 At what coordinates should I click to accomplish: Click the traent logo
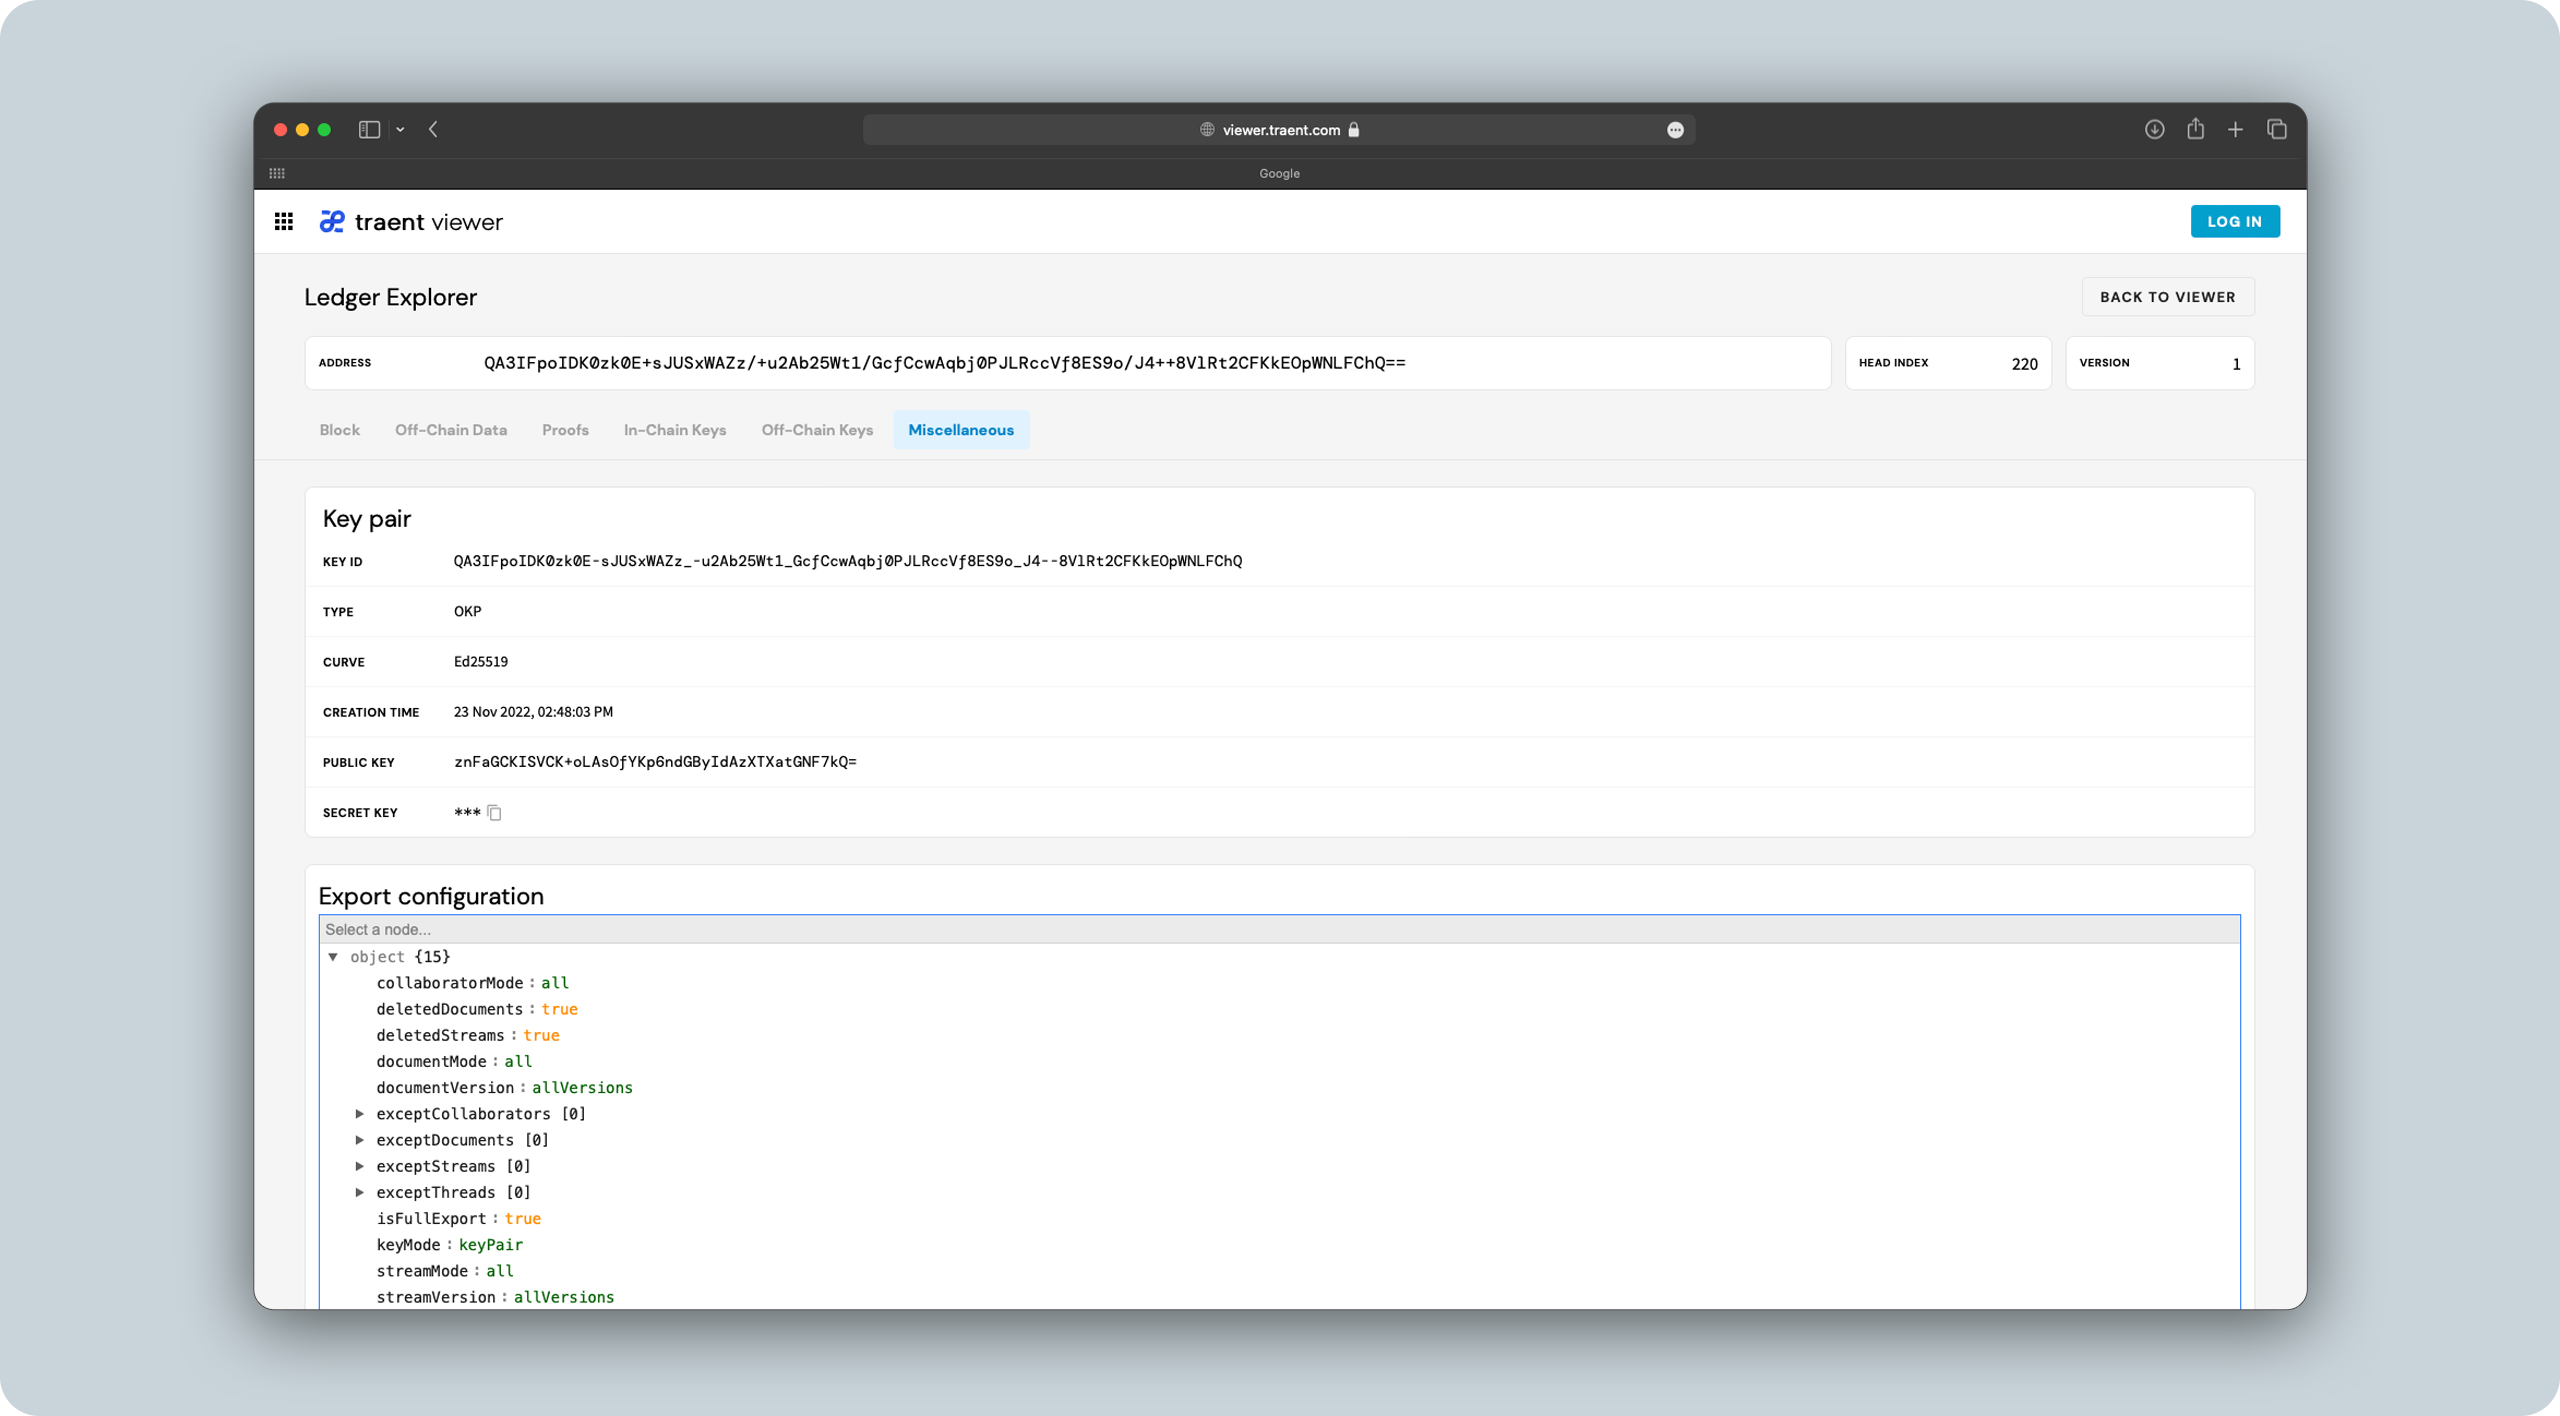[332, 221]
